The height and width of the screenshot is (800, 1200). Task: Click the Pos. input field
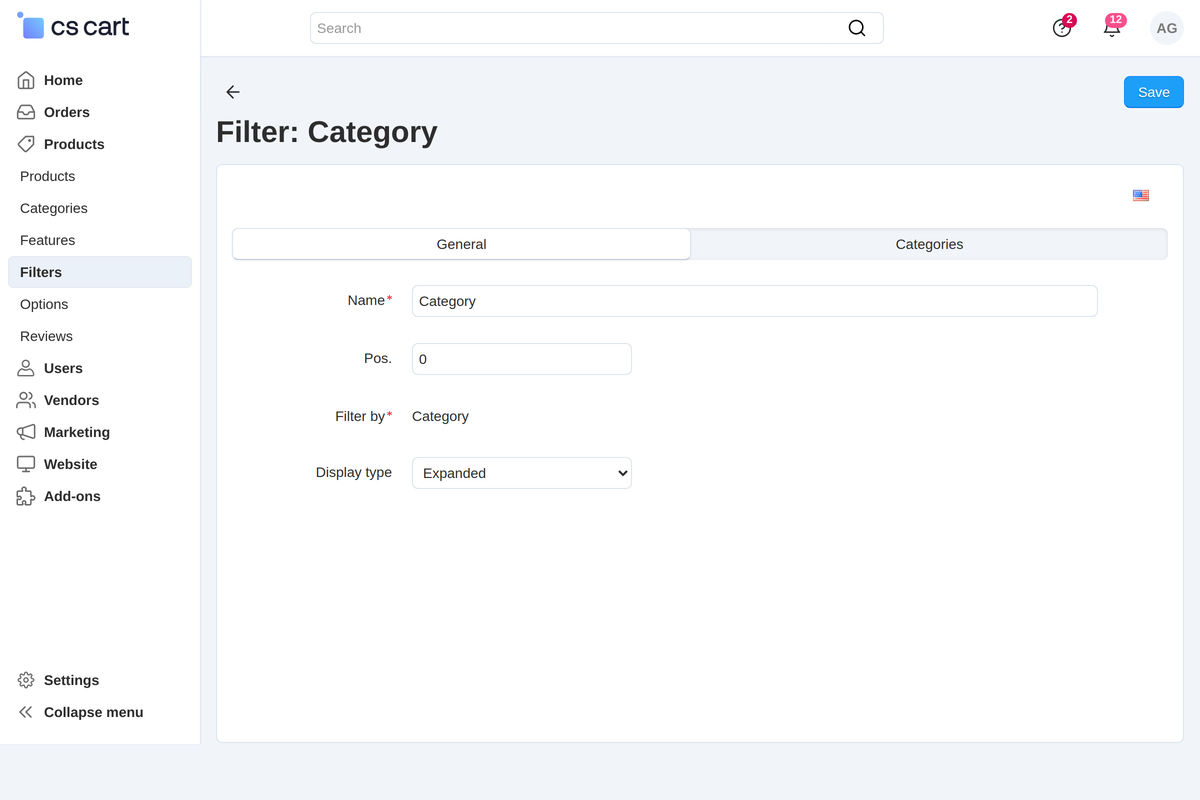click(522, 359)
